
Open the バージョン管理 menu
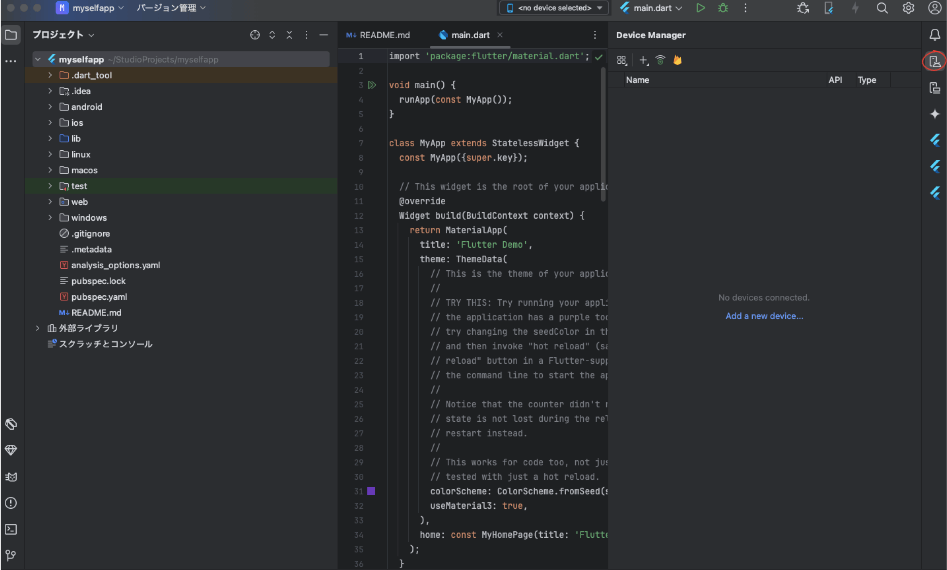(x=171, y=8)
